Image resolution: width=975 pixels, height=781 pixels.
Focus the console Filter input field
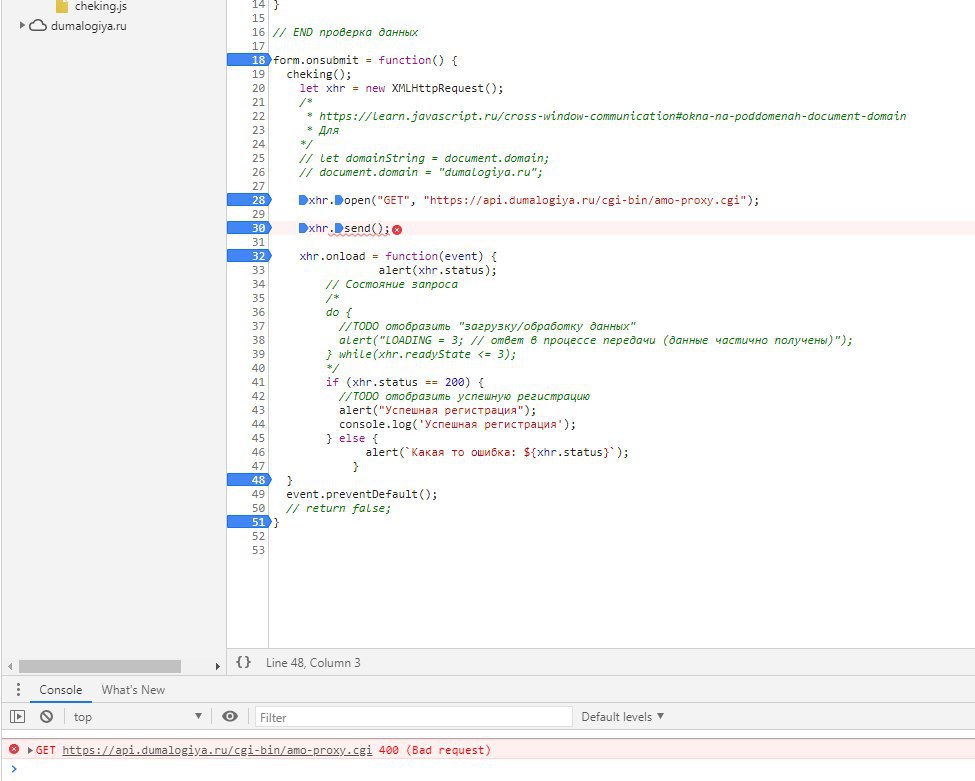coord(414,717)
